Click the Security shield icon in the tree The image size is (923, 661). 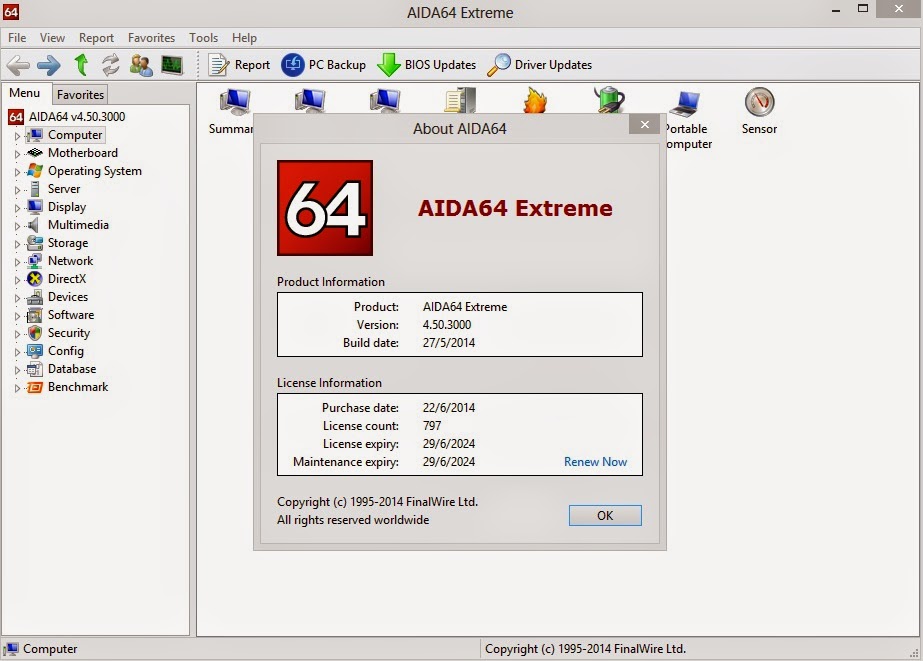(x=35, y=333)
